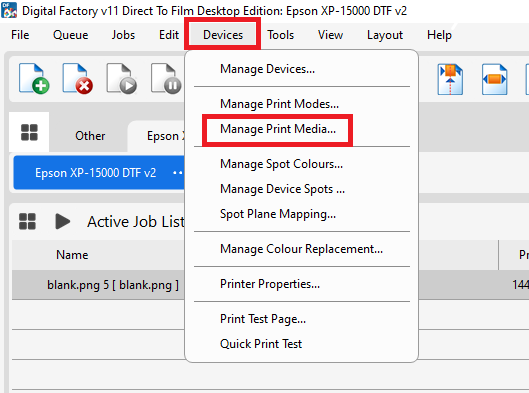Click the Active Job List heading
Viewport: 529px width, 393px height.
click(x=136, y=222)
